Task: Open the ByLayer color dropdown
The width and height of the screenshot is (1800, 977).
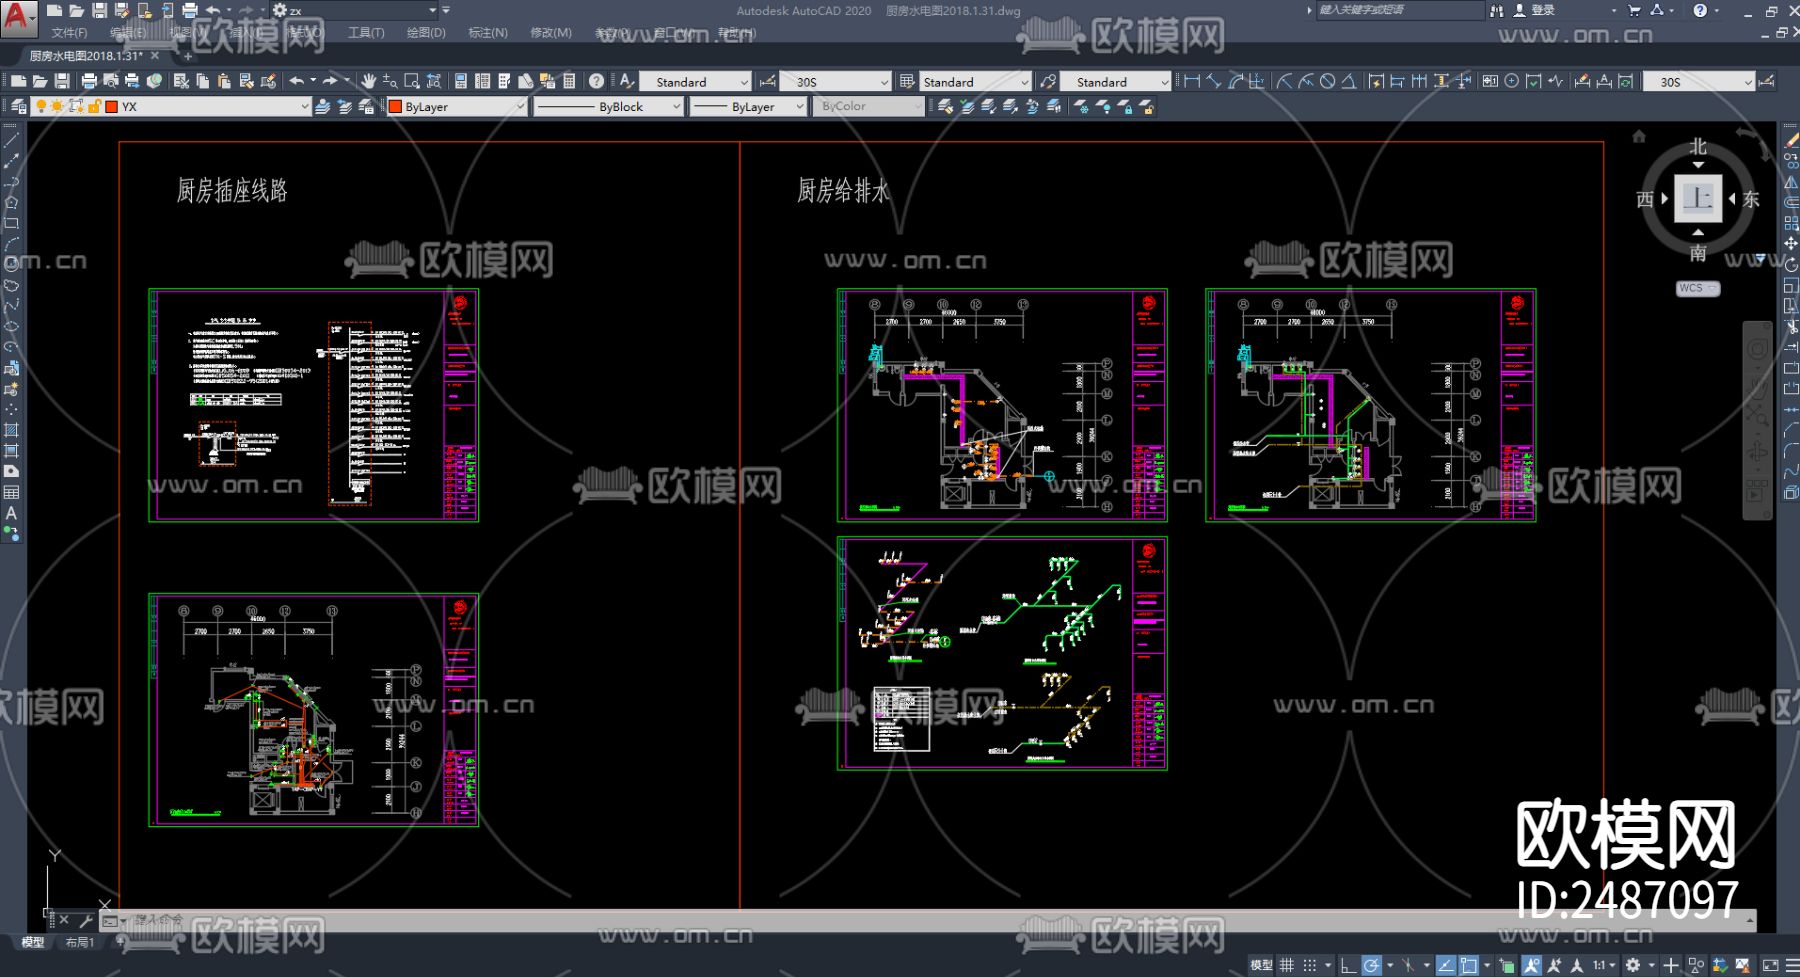Action: [x=458, y=106]
